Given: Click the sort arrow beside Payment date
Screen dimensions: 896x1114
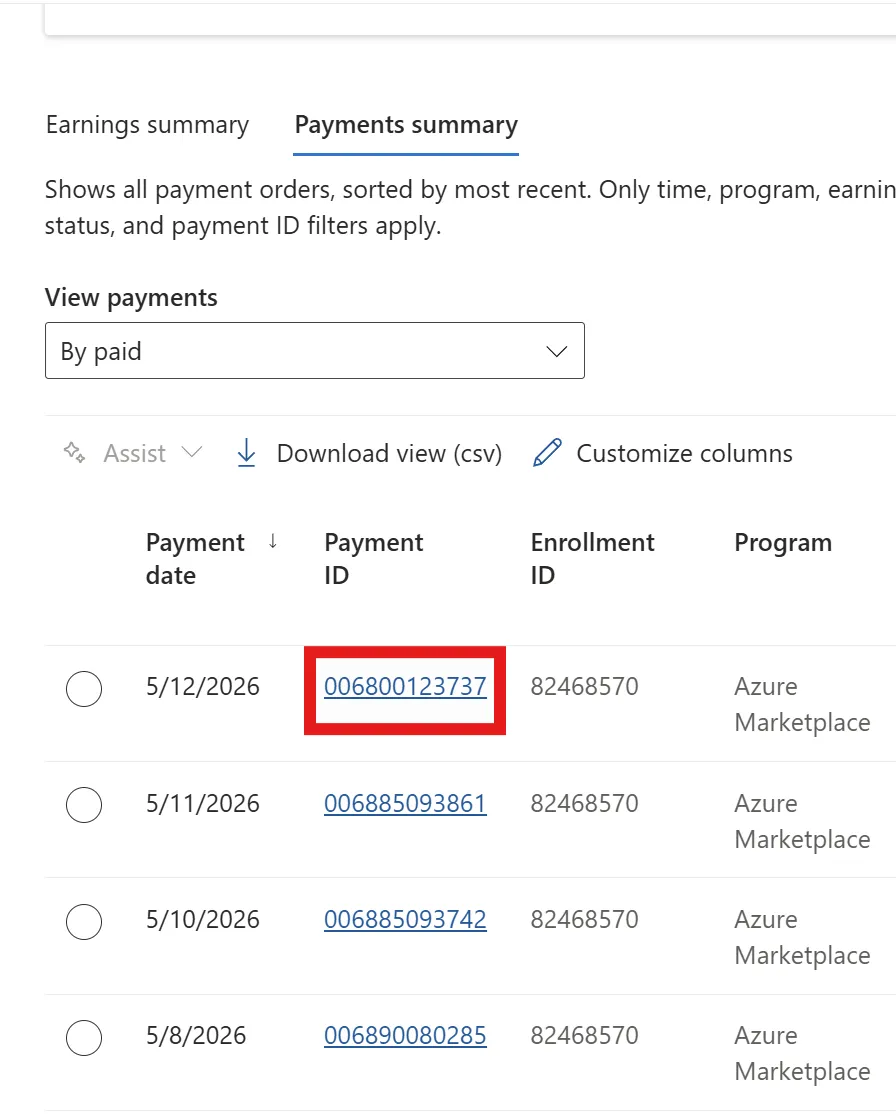Looking at the screenshot, I should [273, 542].
